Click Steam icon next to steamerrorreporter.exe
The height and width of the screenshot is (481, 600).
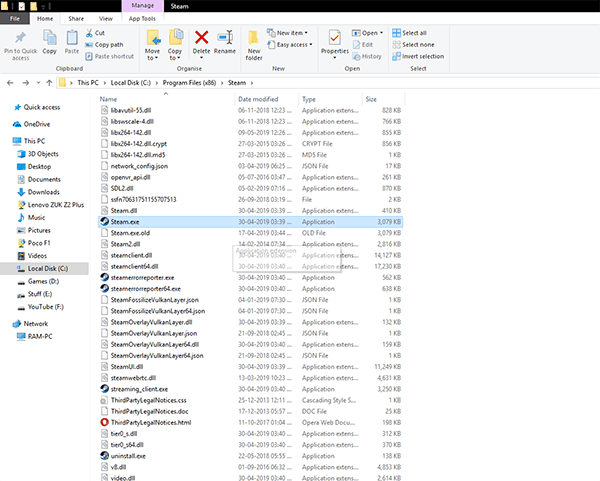coord(104,277)
